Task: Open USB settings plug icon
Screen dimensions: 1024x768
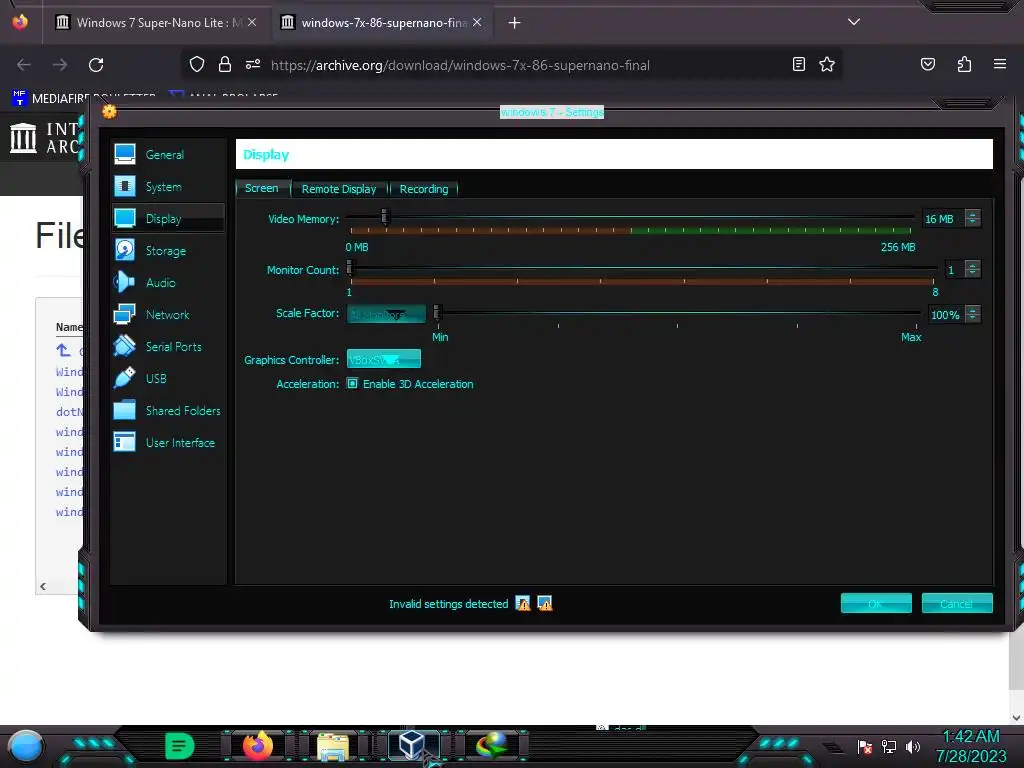Action: click(x=125, y=378)
